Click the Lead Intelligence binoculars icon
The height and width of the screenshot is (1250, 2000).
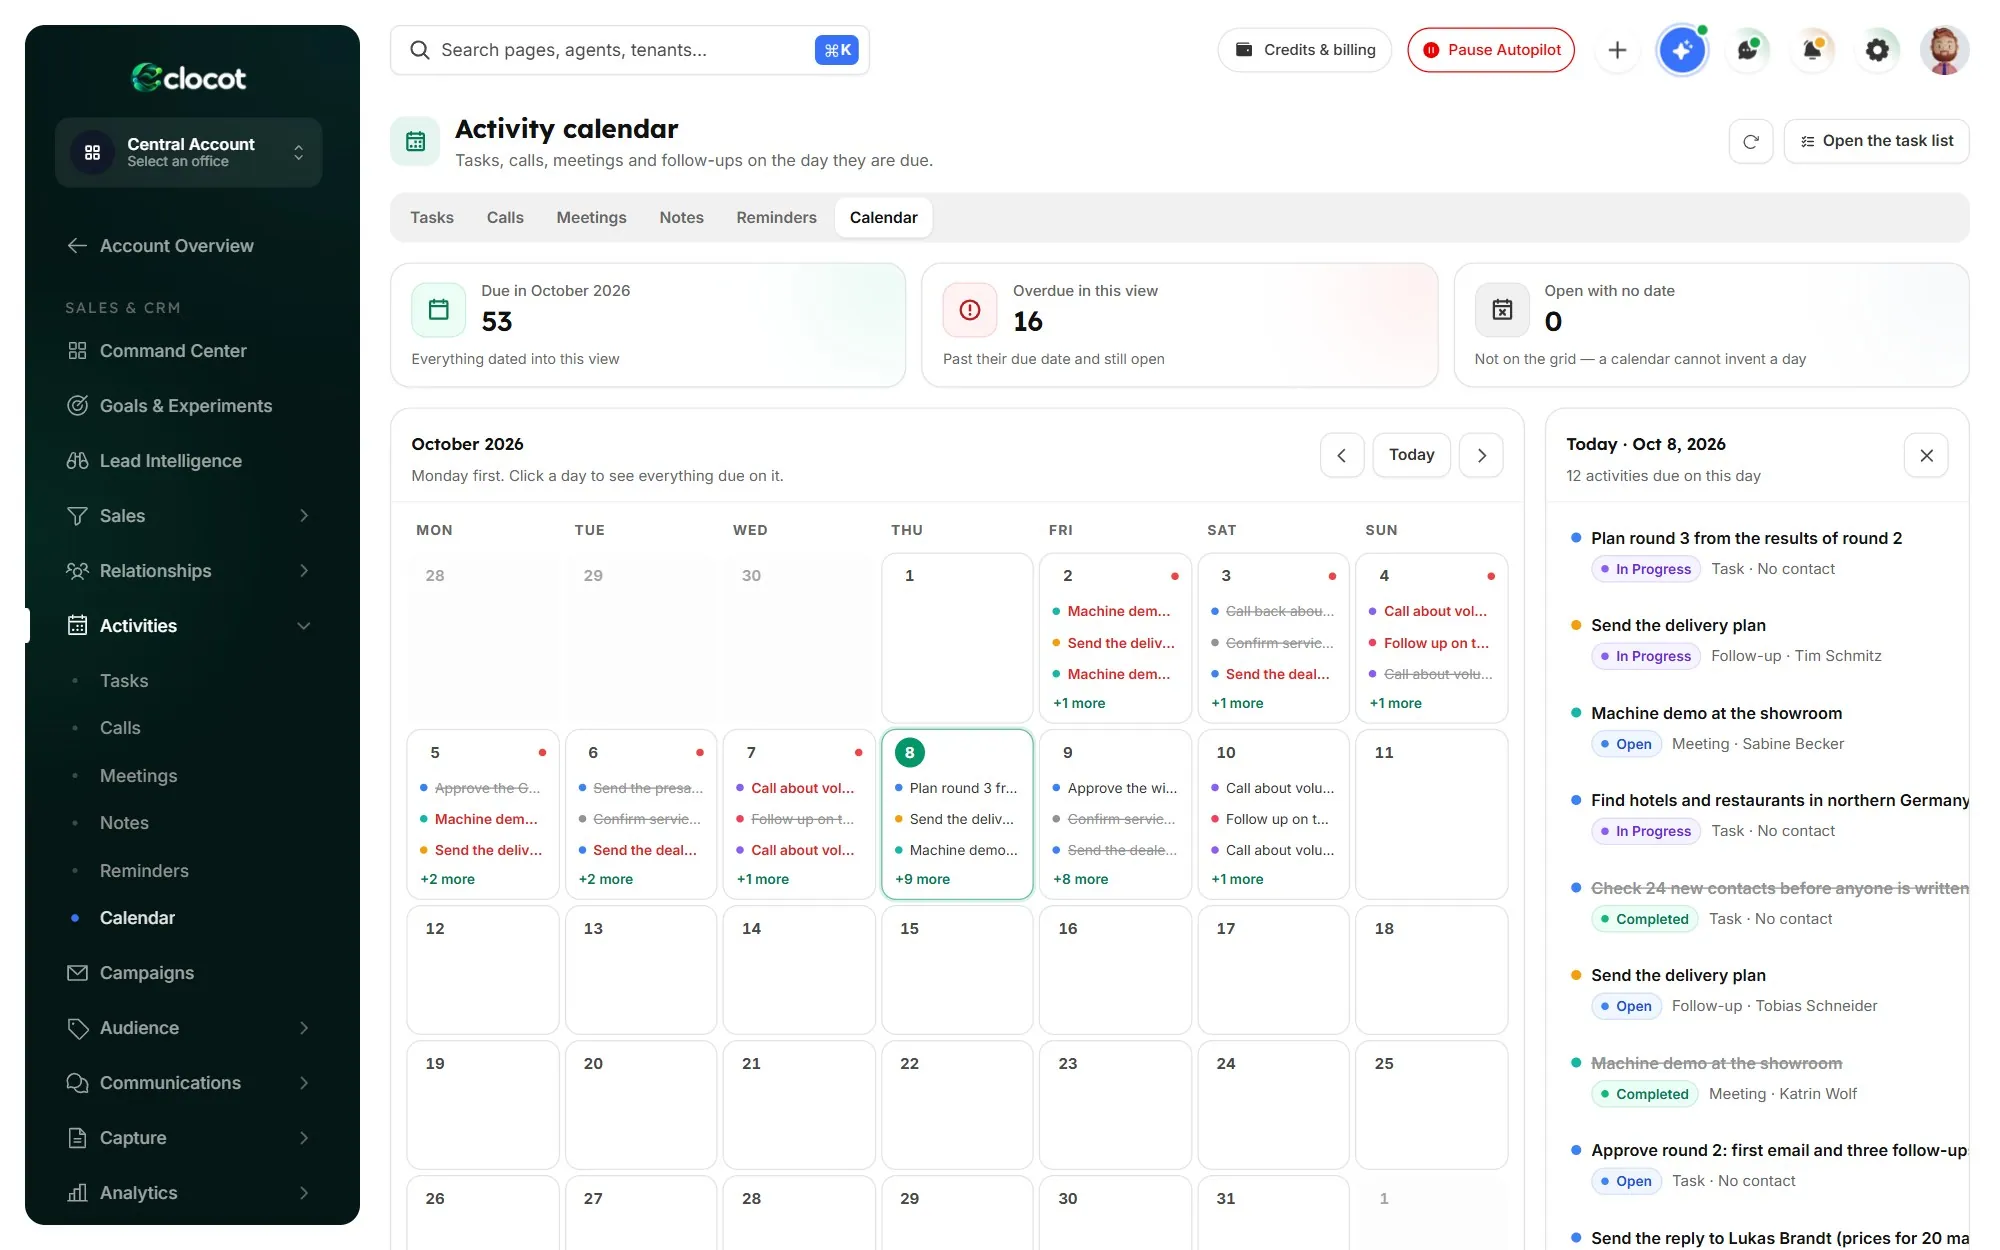[77, 461]
